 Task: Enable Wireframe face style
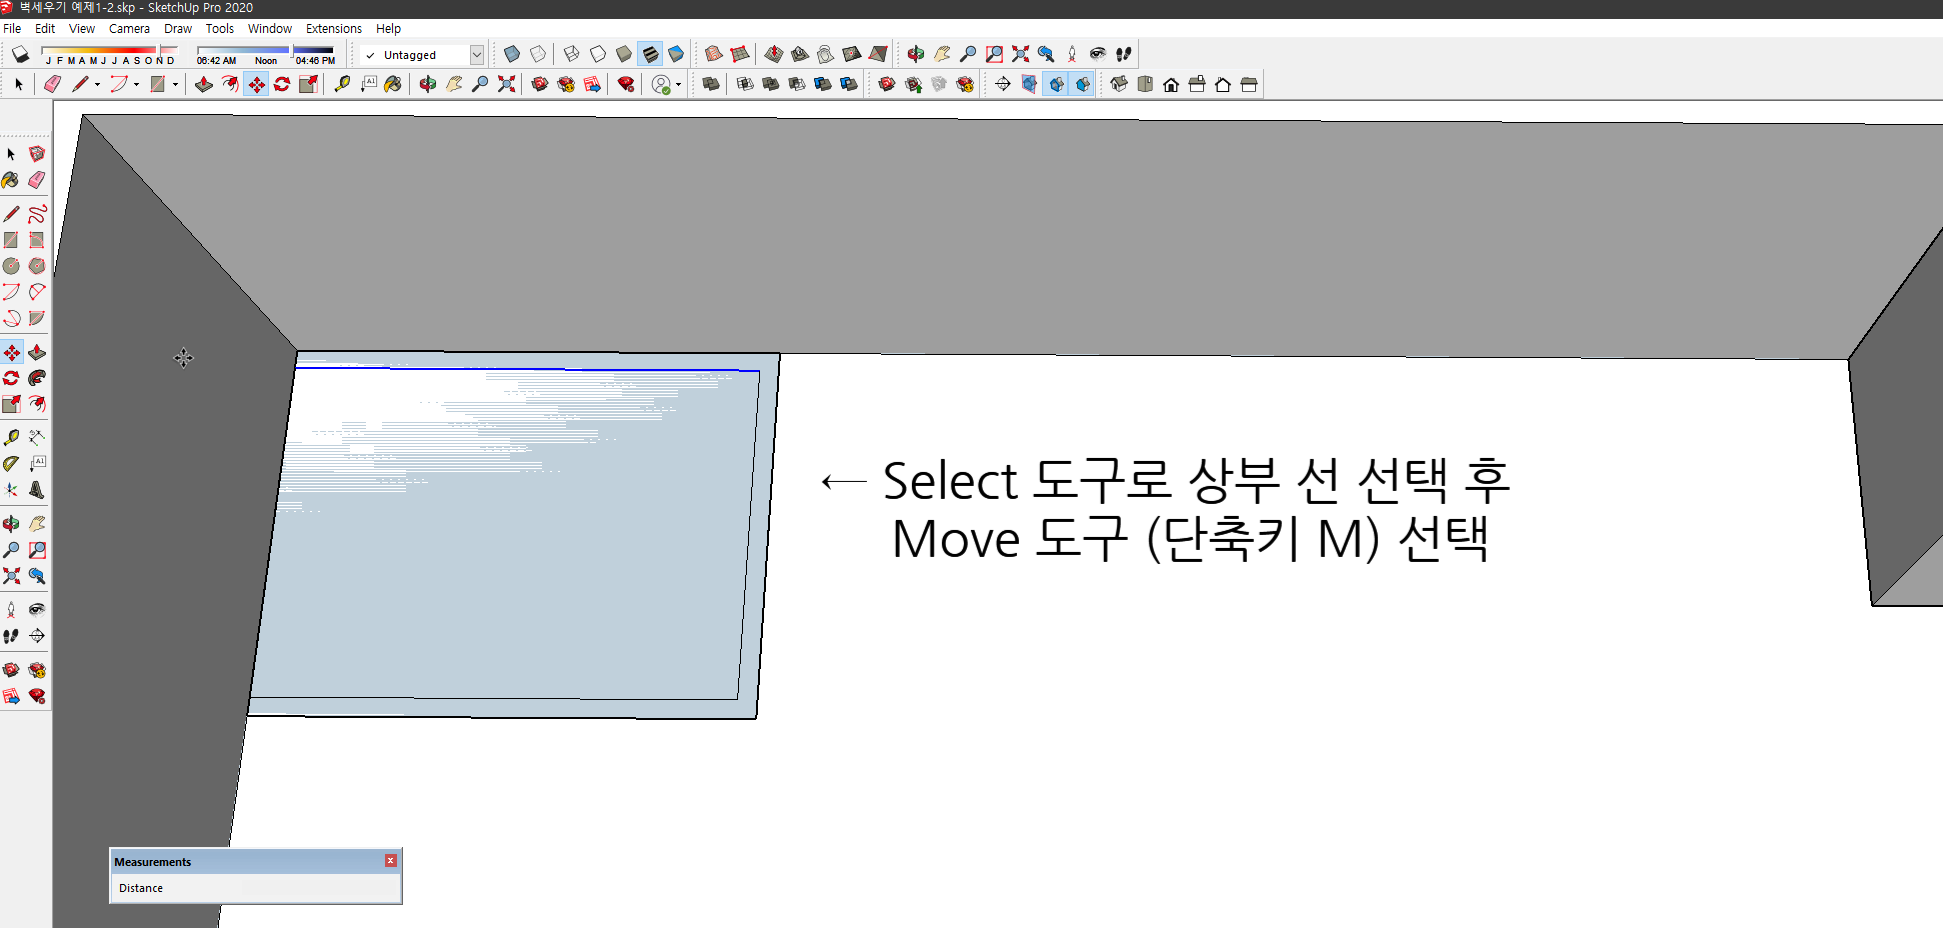pyautogui.click(x=571, y=54)
